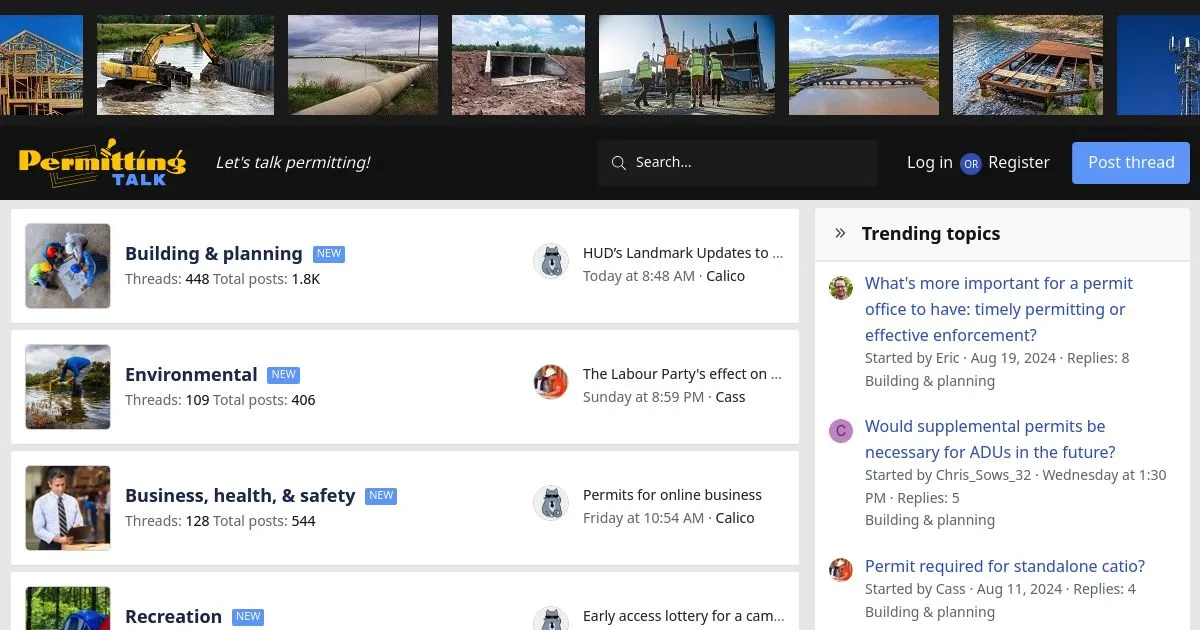
Task: Open Cass's avatar beside the Labour Party thread
Action: [551, 383]
